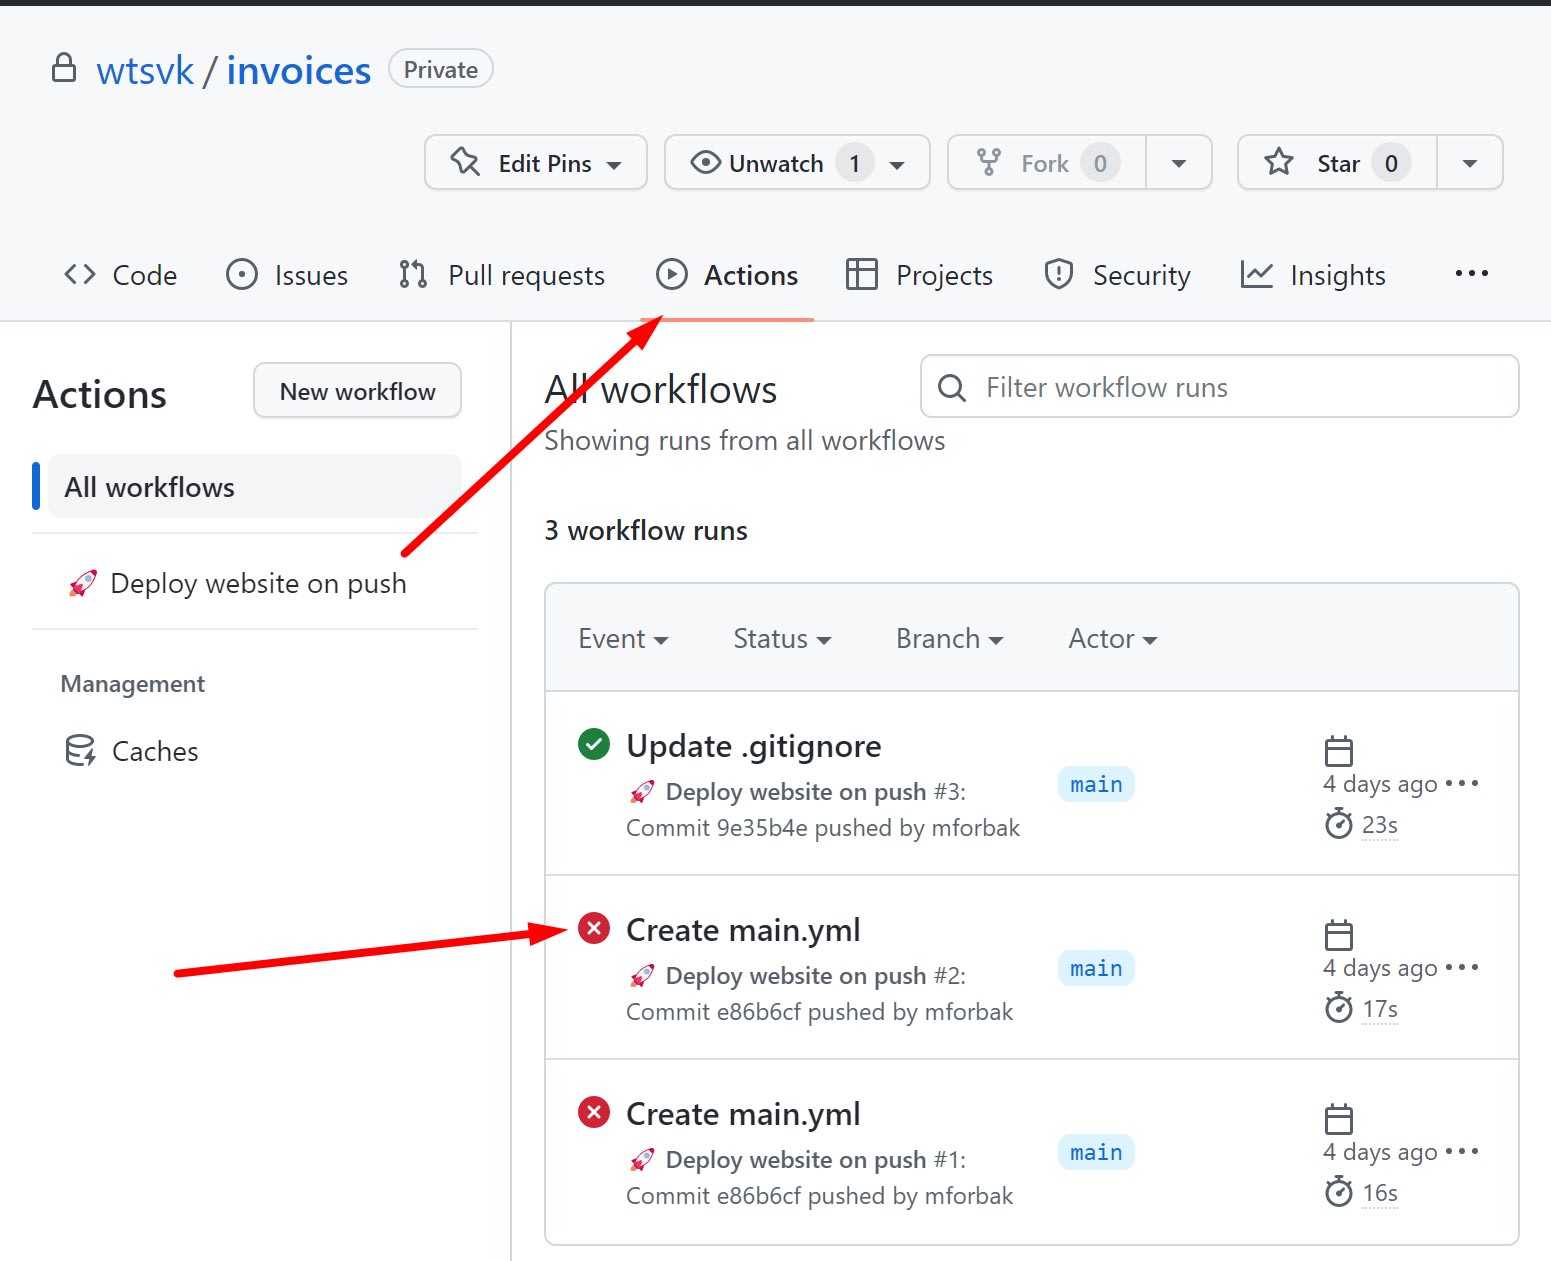Open the Projects tab

coord(919,275)
